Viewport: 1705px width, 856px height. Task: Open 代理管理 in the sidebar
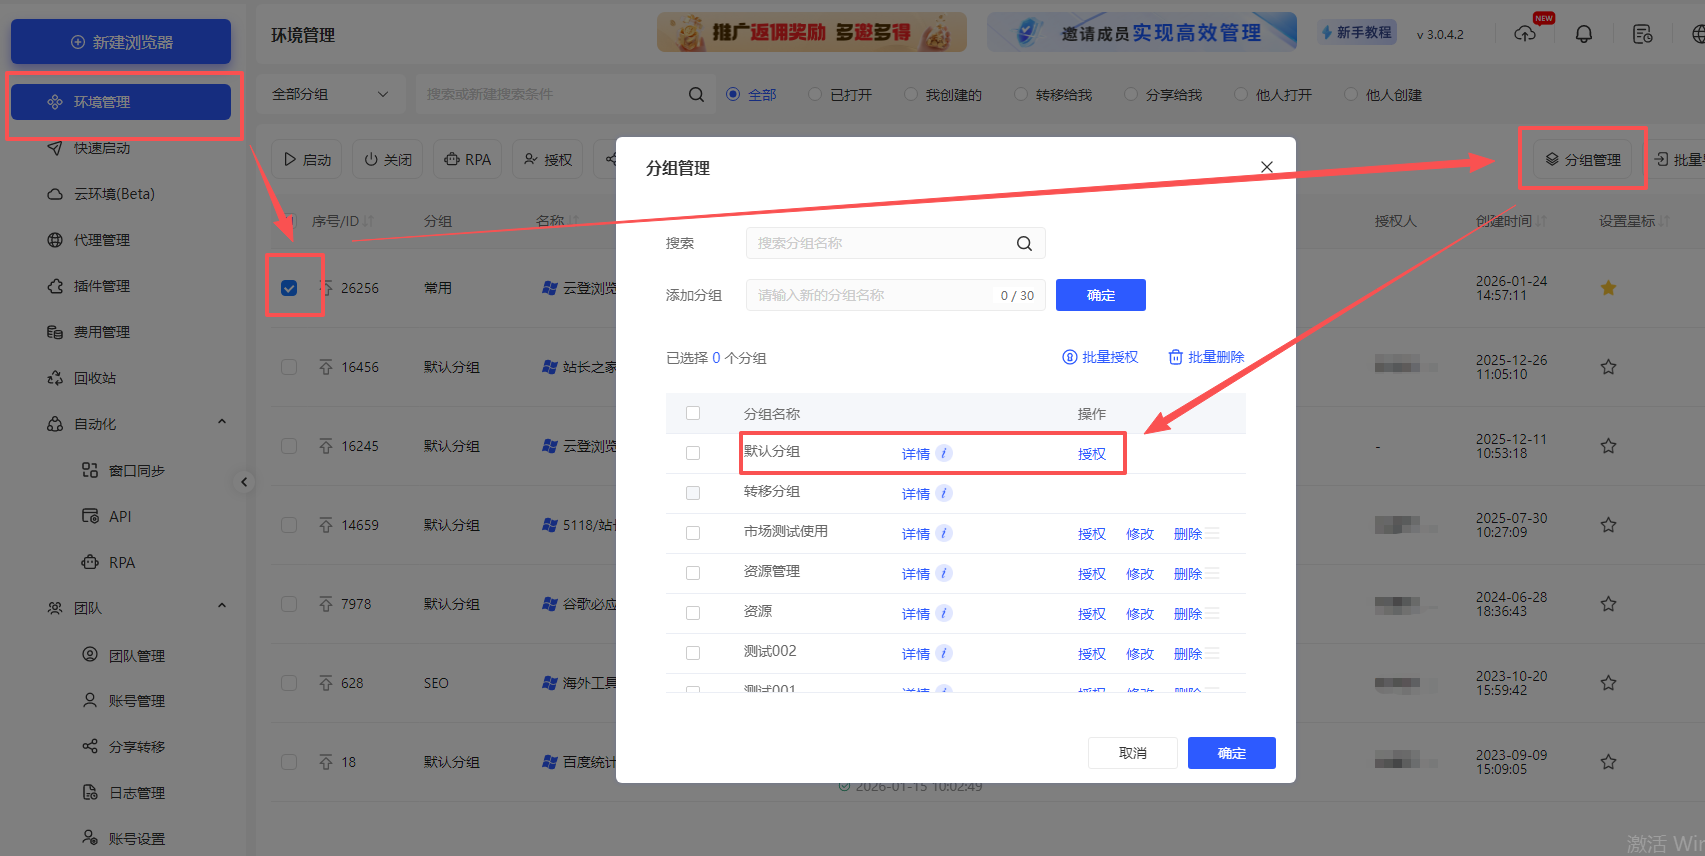(x=102, y=240)
